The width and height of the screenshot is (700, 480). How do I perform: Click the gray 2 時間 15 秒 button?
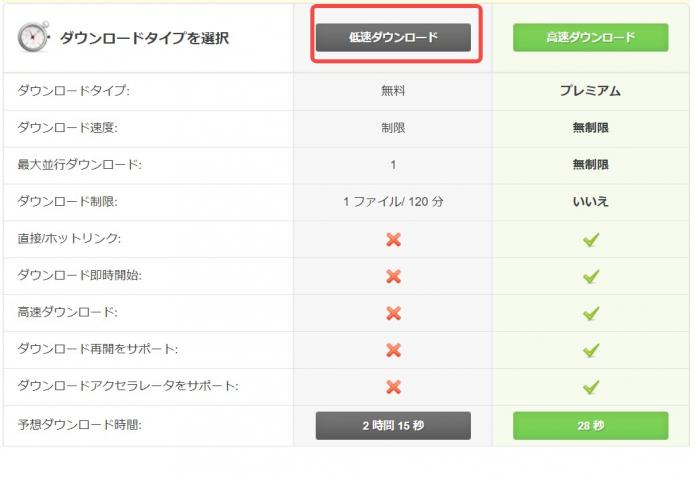point(393,425)
